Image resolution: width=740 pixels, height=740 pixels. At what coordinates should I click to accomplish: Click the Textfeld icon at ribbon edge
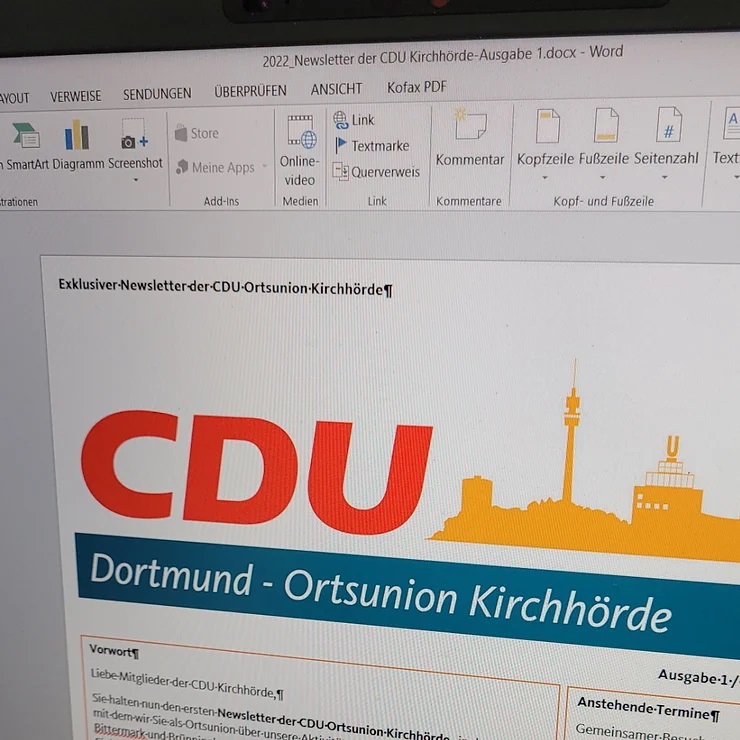(x=731, y=124)
